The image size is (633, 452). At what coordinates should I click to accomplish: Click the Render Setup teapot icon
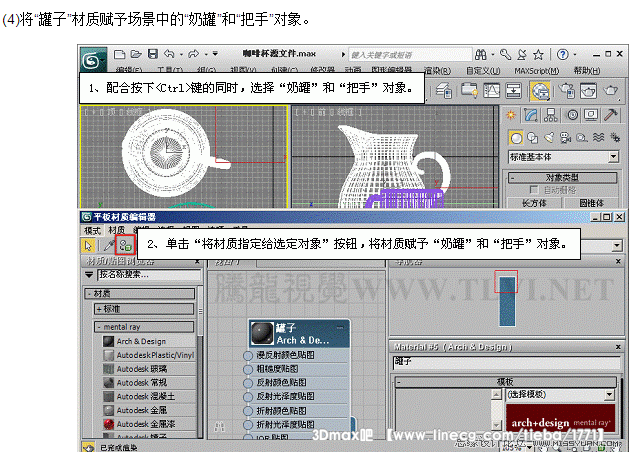[x=567, y=91]
